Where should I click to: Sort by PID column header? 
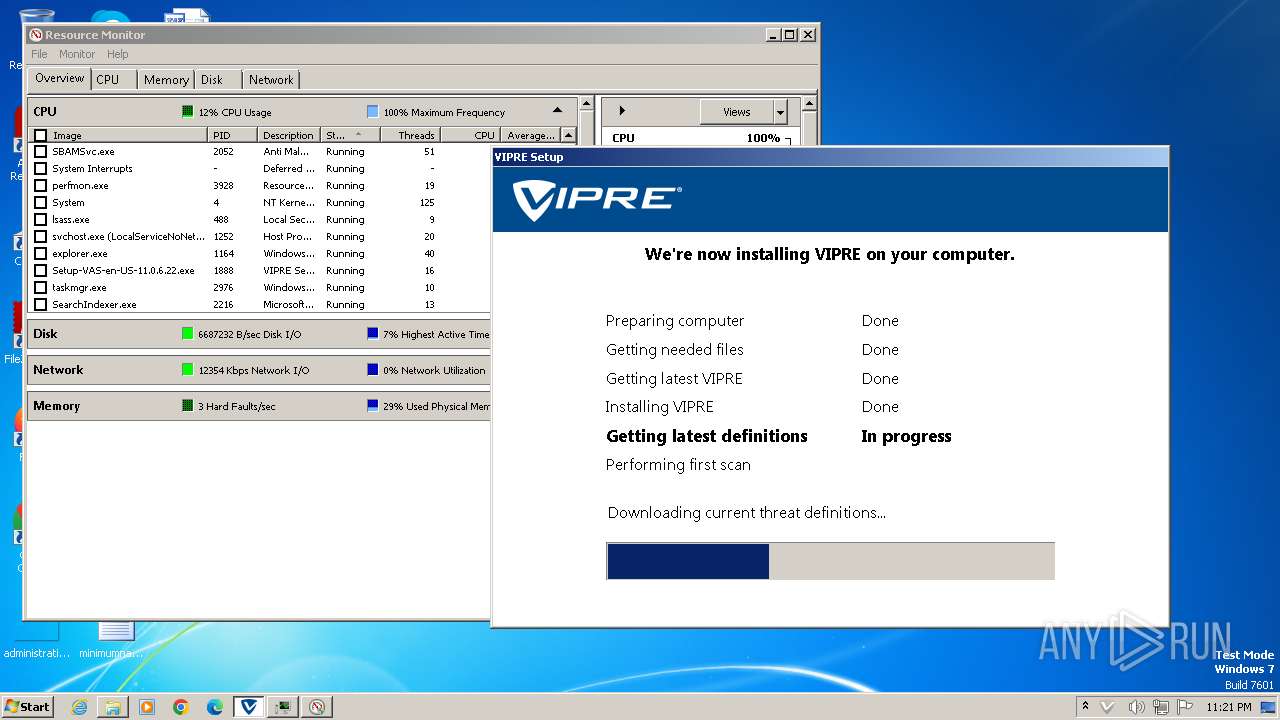point(232,135)
